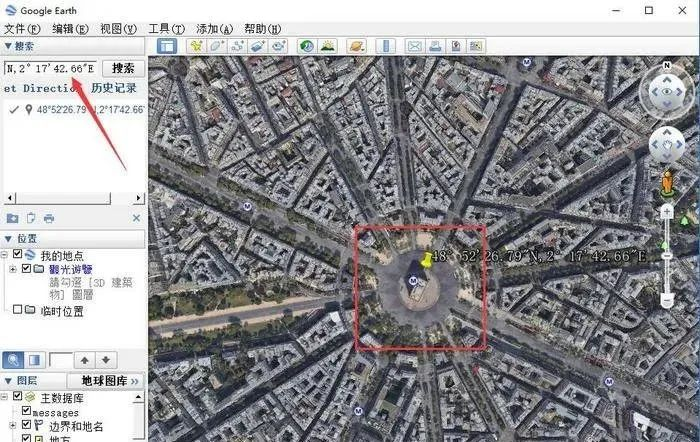Click the coordinates search input field

(x=50, y=68)
